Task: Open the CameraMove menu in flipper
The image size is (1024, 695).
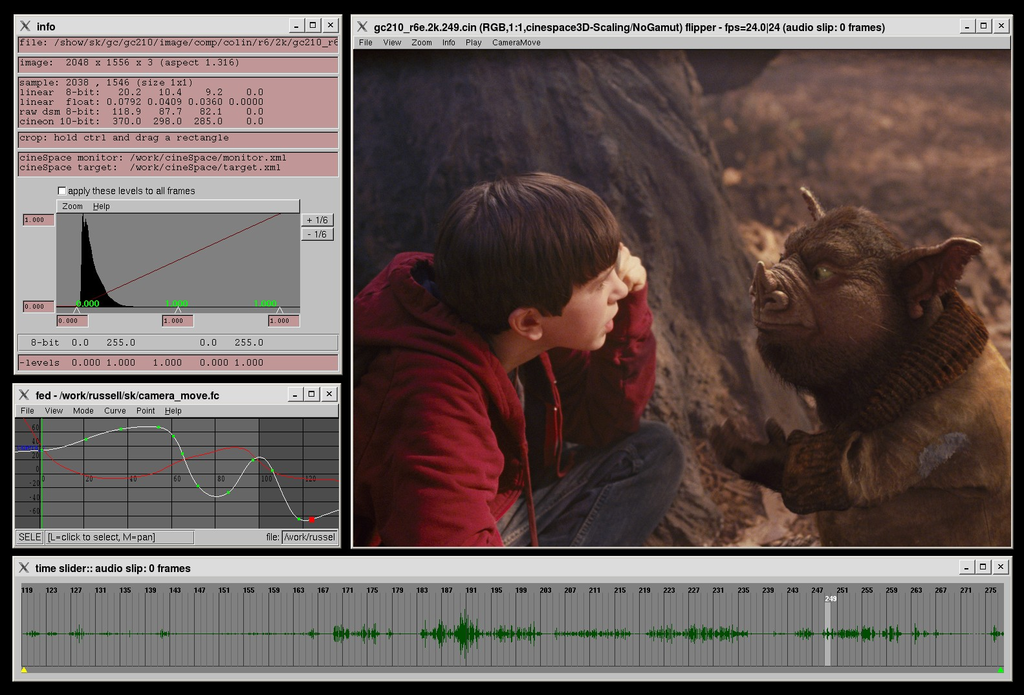Action: (x=516, y=43)
